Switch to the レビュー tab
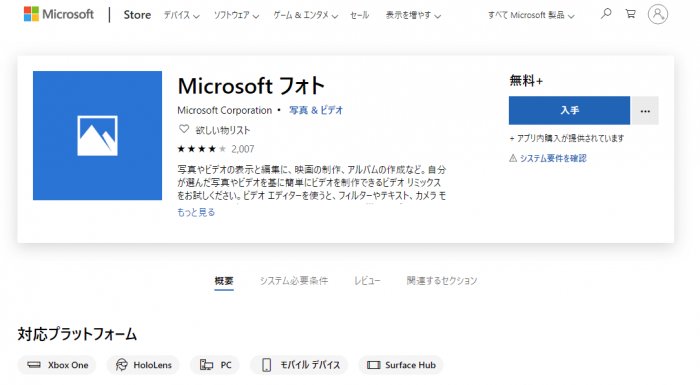This screenshot has width=700, height=385. coord(367,281)
